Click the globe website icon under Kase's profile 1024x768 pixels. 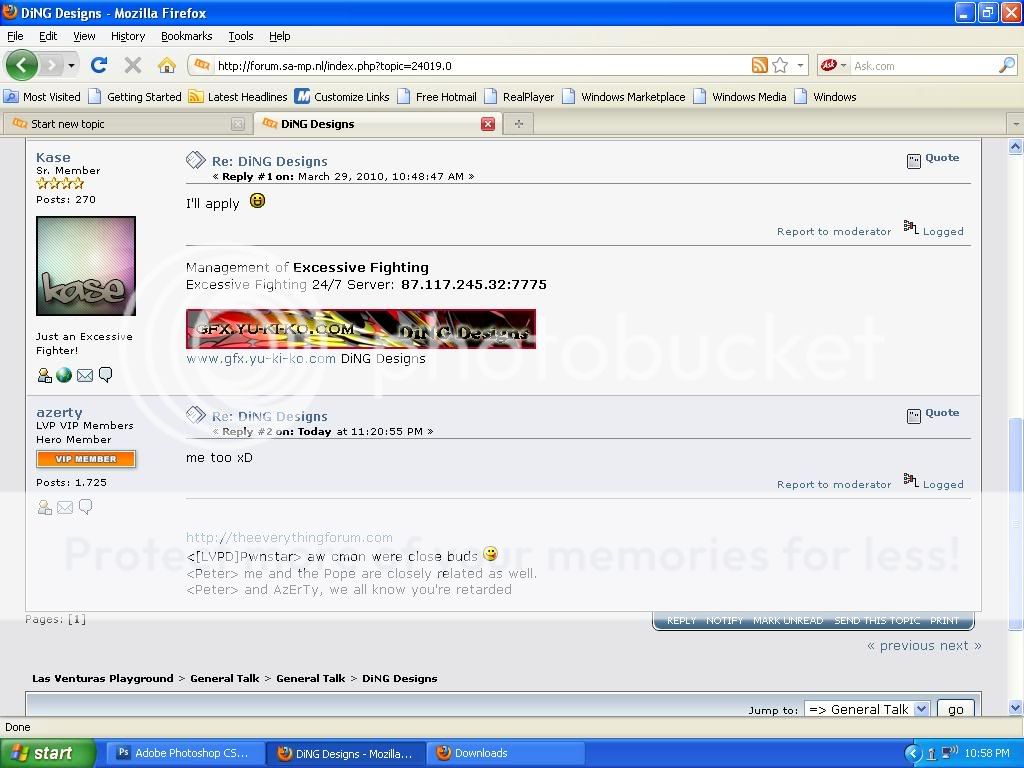click(64, 375)
